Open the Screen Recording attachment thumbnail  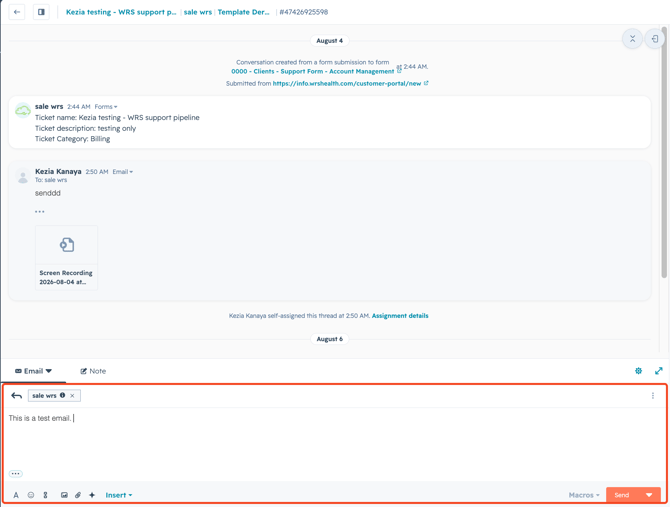(66, 258)
